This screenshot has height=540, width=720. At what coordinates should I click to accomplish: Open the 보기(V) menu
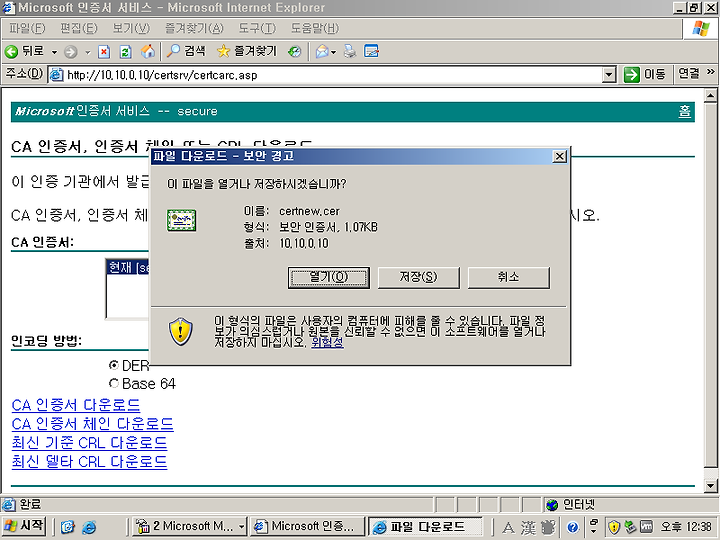click(x=131, y=28)
